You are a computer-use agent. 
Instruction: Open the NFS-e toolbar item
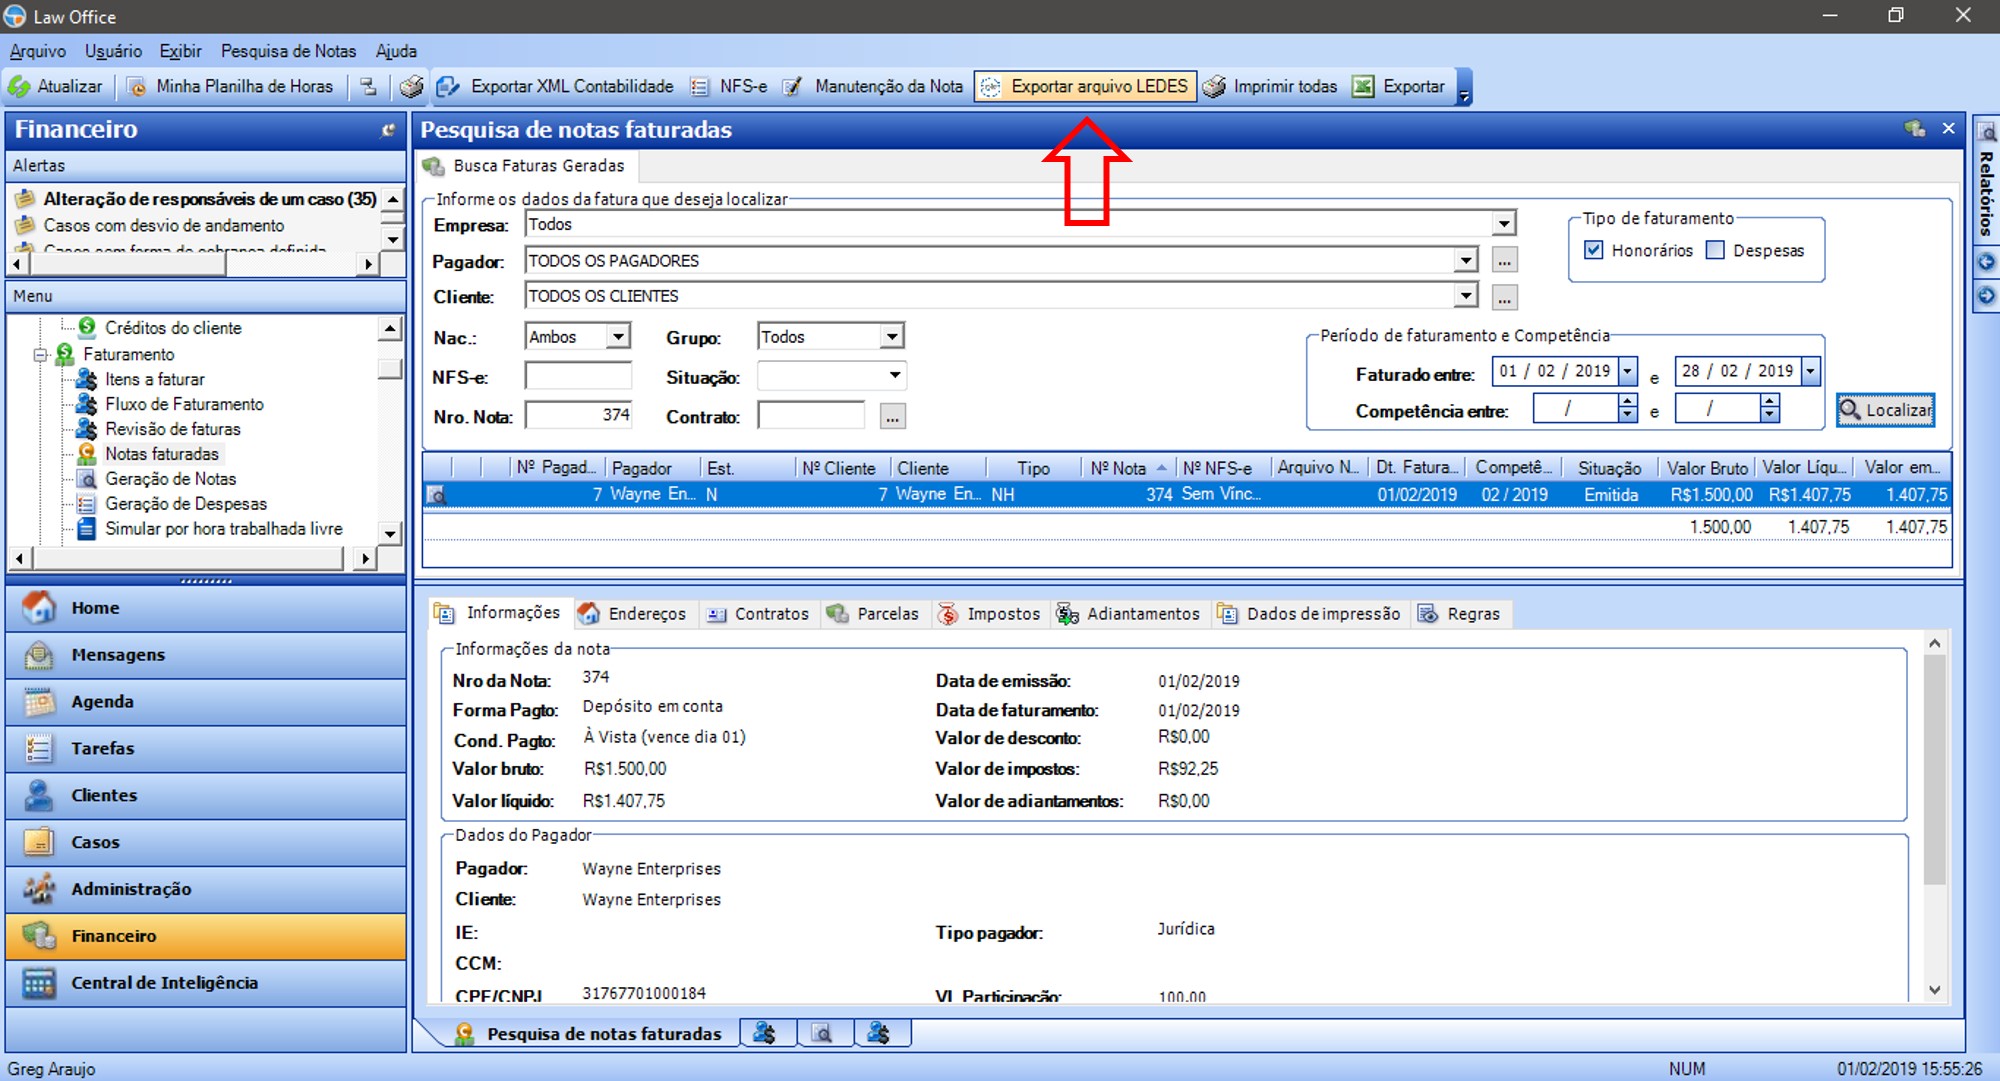pyautogui.click(x=730, y=87)
